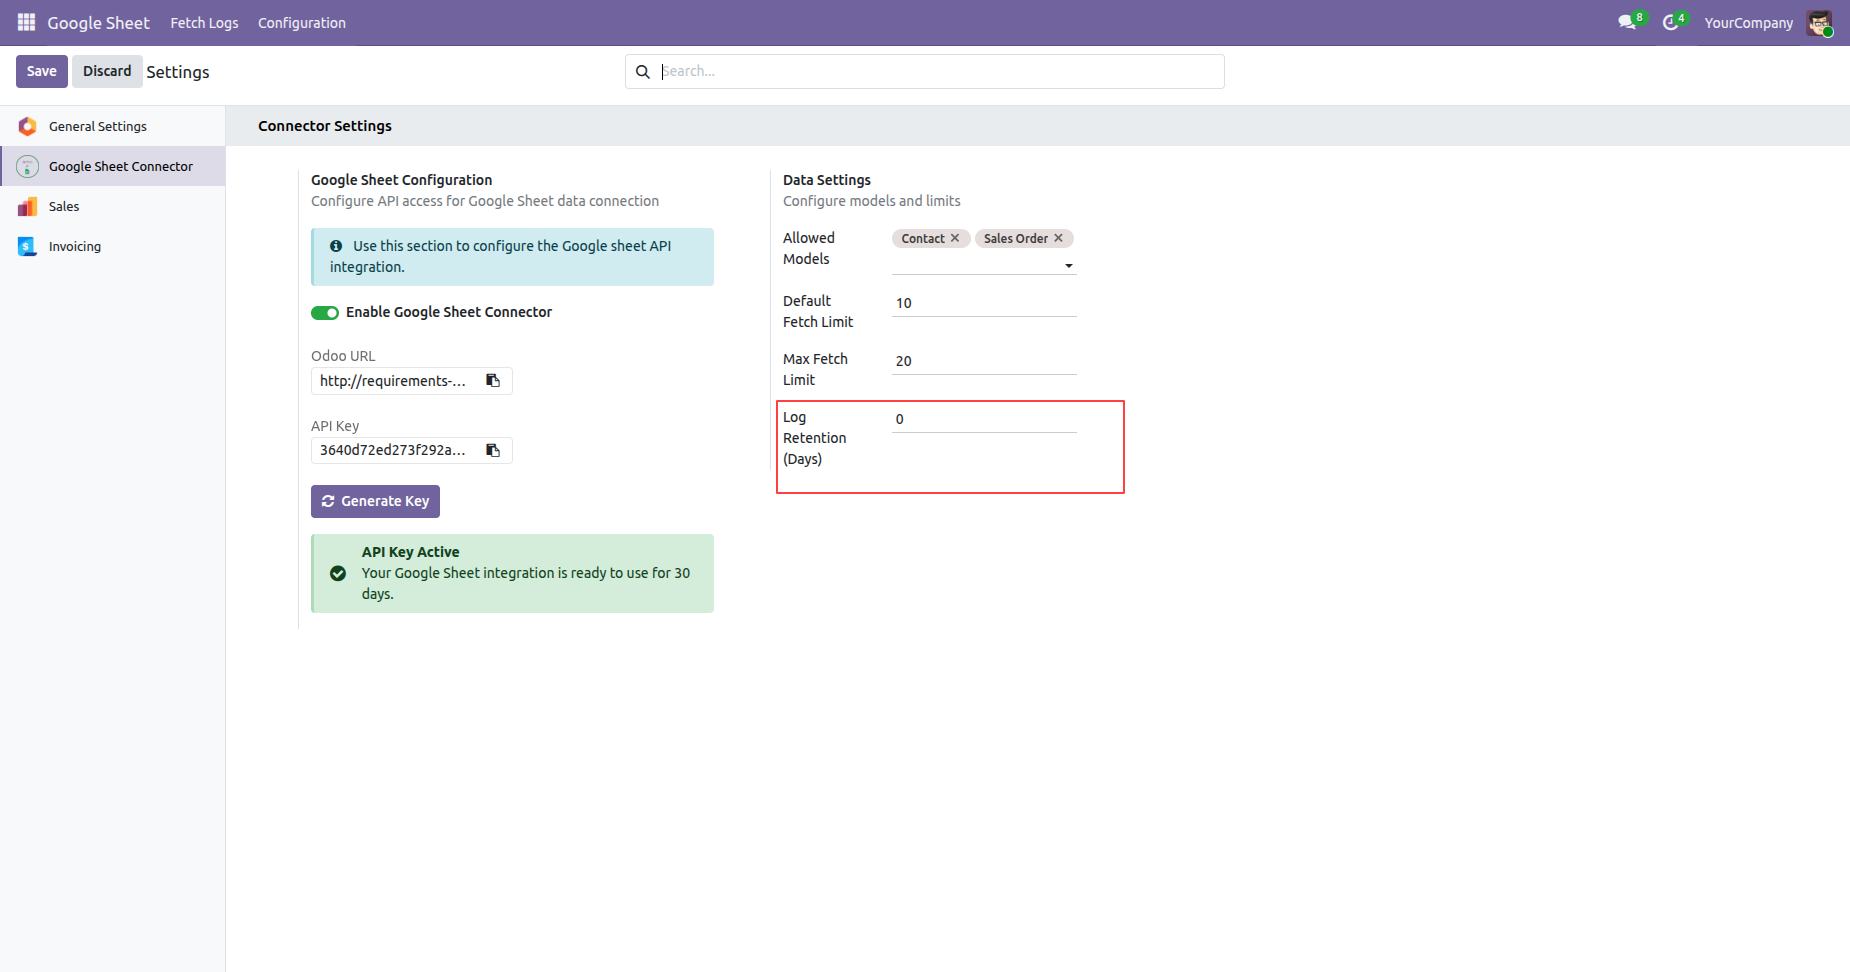Click the search magnifier icon
Screen dimensions: 1850x972
pos(643,72)
